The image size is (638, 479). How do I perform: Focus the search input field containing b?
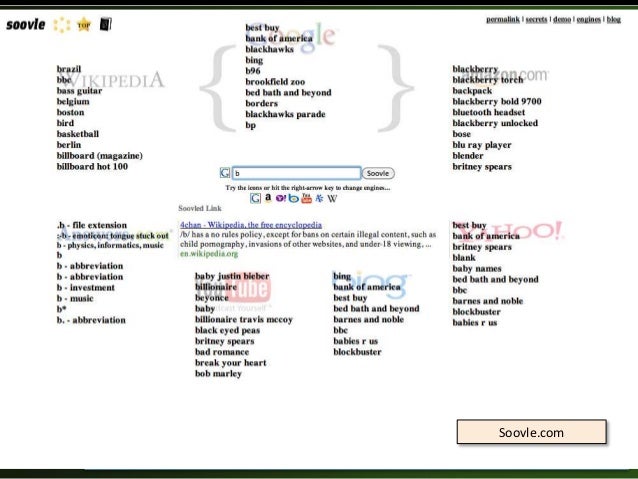296,173
